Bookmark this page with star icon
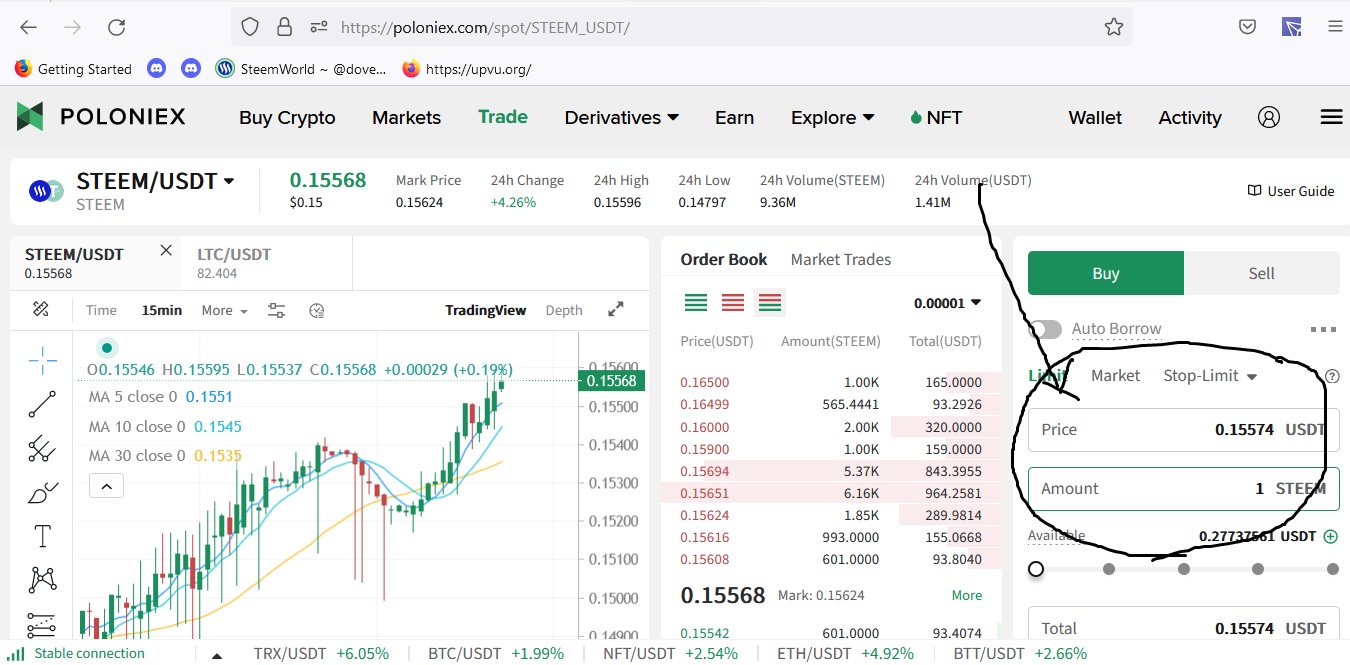1350x665 pixels. pos(1114,27)
